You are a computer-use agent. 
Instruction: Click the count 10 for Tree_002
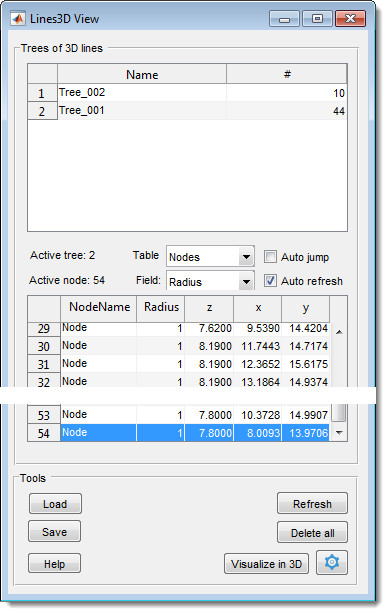tap(339, 93)
